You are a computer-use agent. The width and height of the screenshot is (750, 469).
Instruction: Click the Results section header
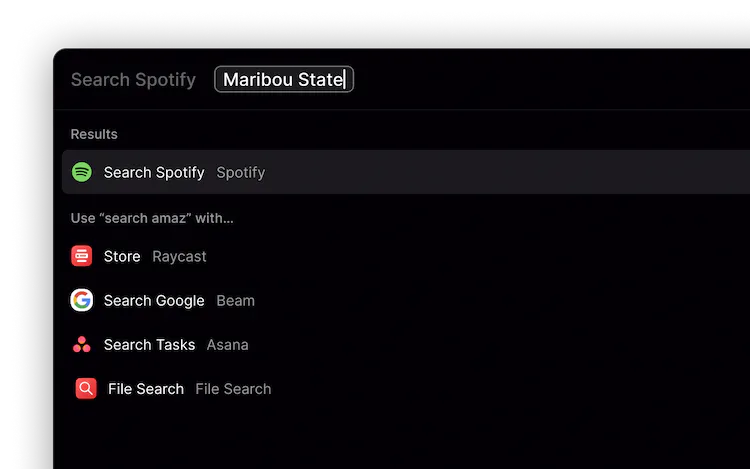coord(94,134)
